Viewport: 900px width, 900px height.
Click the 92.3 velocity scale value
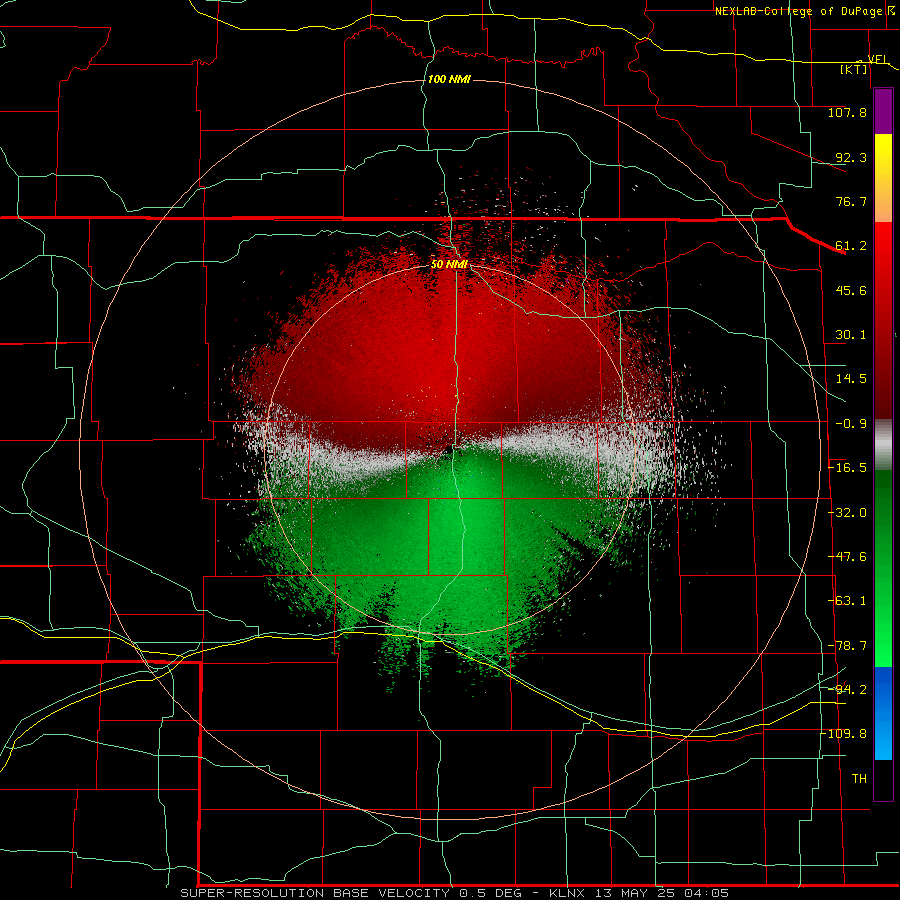point(851,157)
